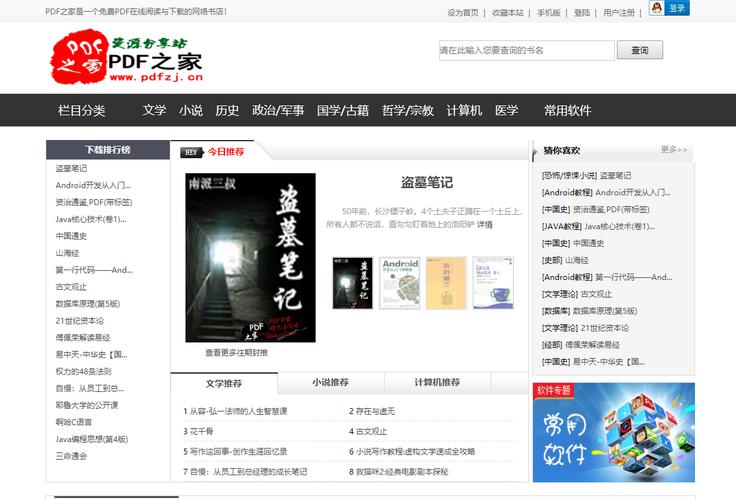Screen dimensions: 736x500
Task: Select the Java book cover thumbnail
Action: tap(493, 283)
